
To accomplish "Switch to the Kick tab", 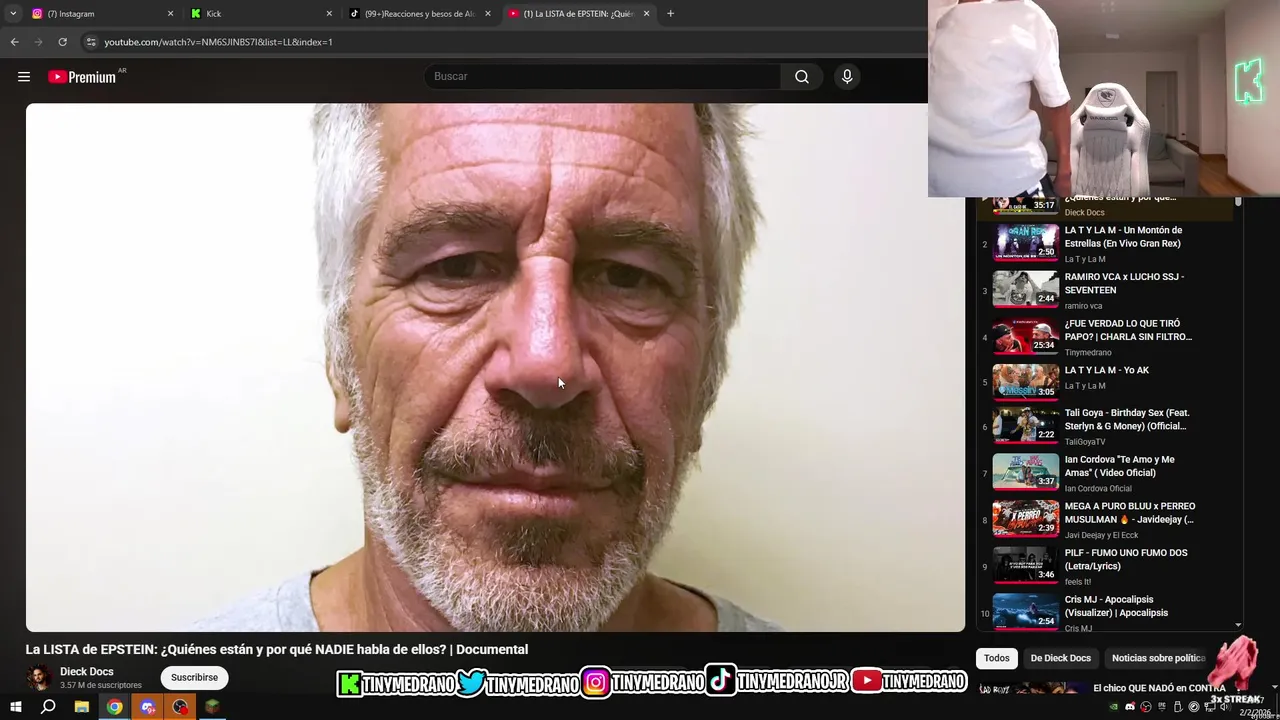I will pyautogui.click(x=260, y=14).
